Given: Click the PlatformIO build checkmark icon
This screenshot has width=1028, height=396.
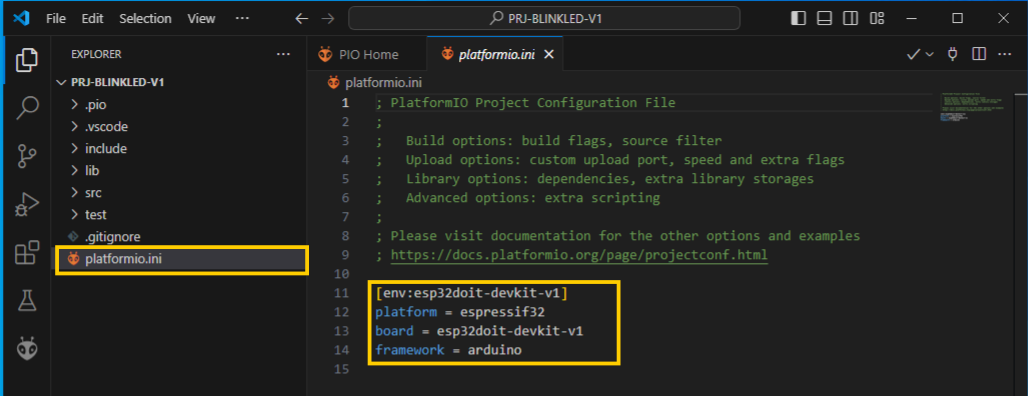Looking at the screenshot, I should pyautogui.click(x=913, y=54).
